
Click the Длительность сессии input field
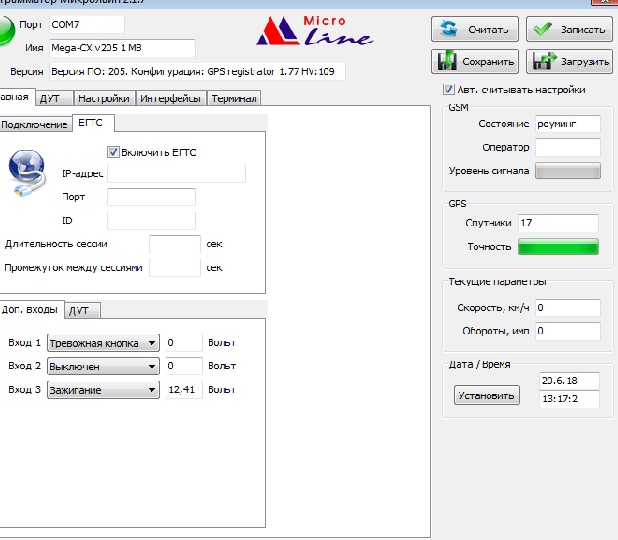click(x=174, y=244)
